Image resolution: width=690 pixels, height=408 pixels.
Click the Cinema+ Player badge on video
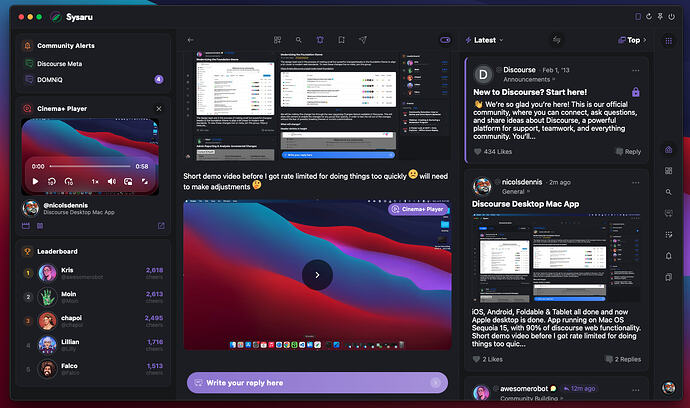(x=418, y=209)
